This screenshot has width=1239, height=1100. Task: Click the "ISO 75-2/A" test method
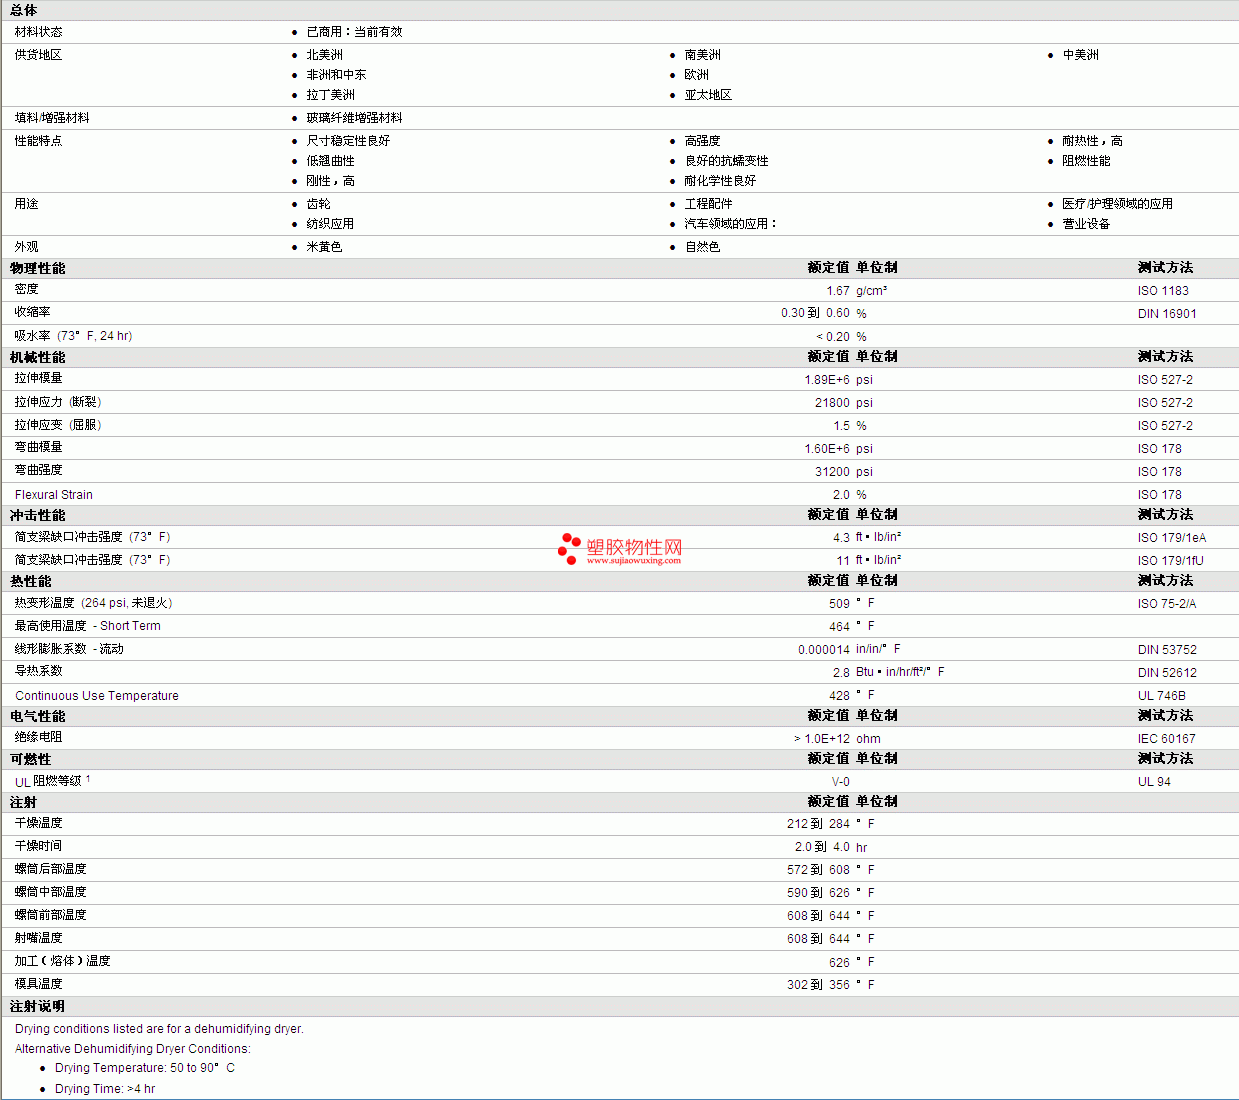point(1167,604)
